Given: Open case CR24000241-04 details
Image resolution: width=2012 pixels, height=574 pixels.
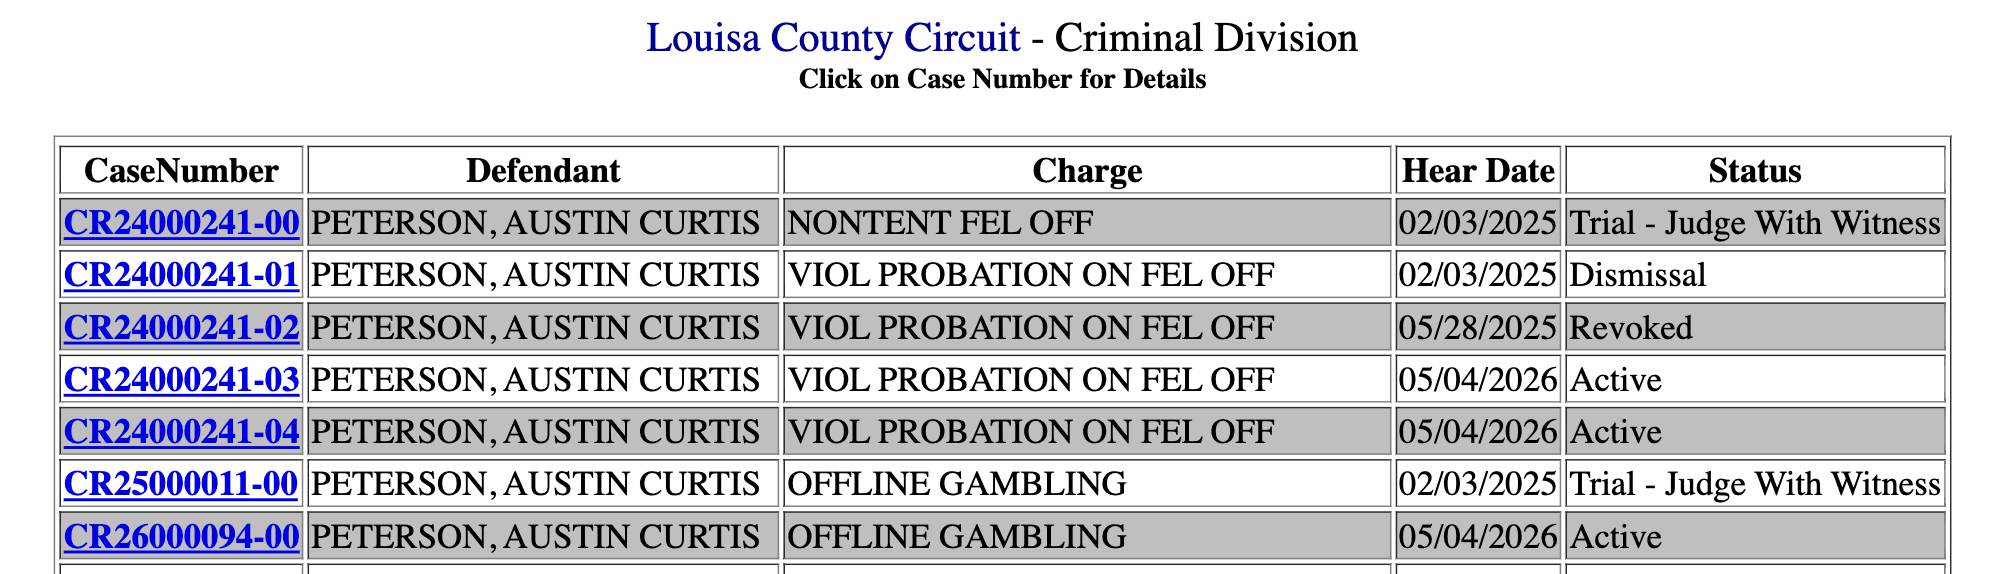Looking at the screenshot, I should point(181,431).
